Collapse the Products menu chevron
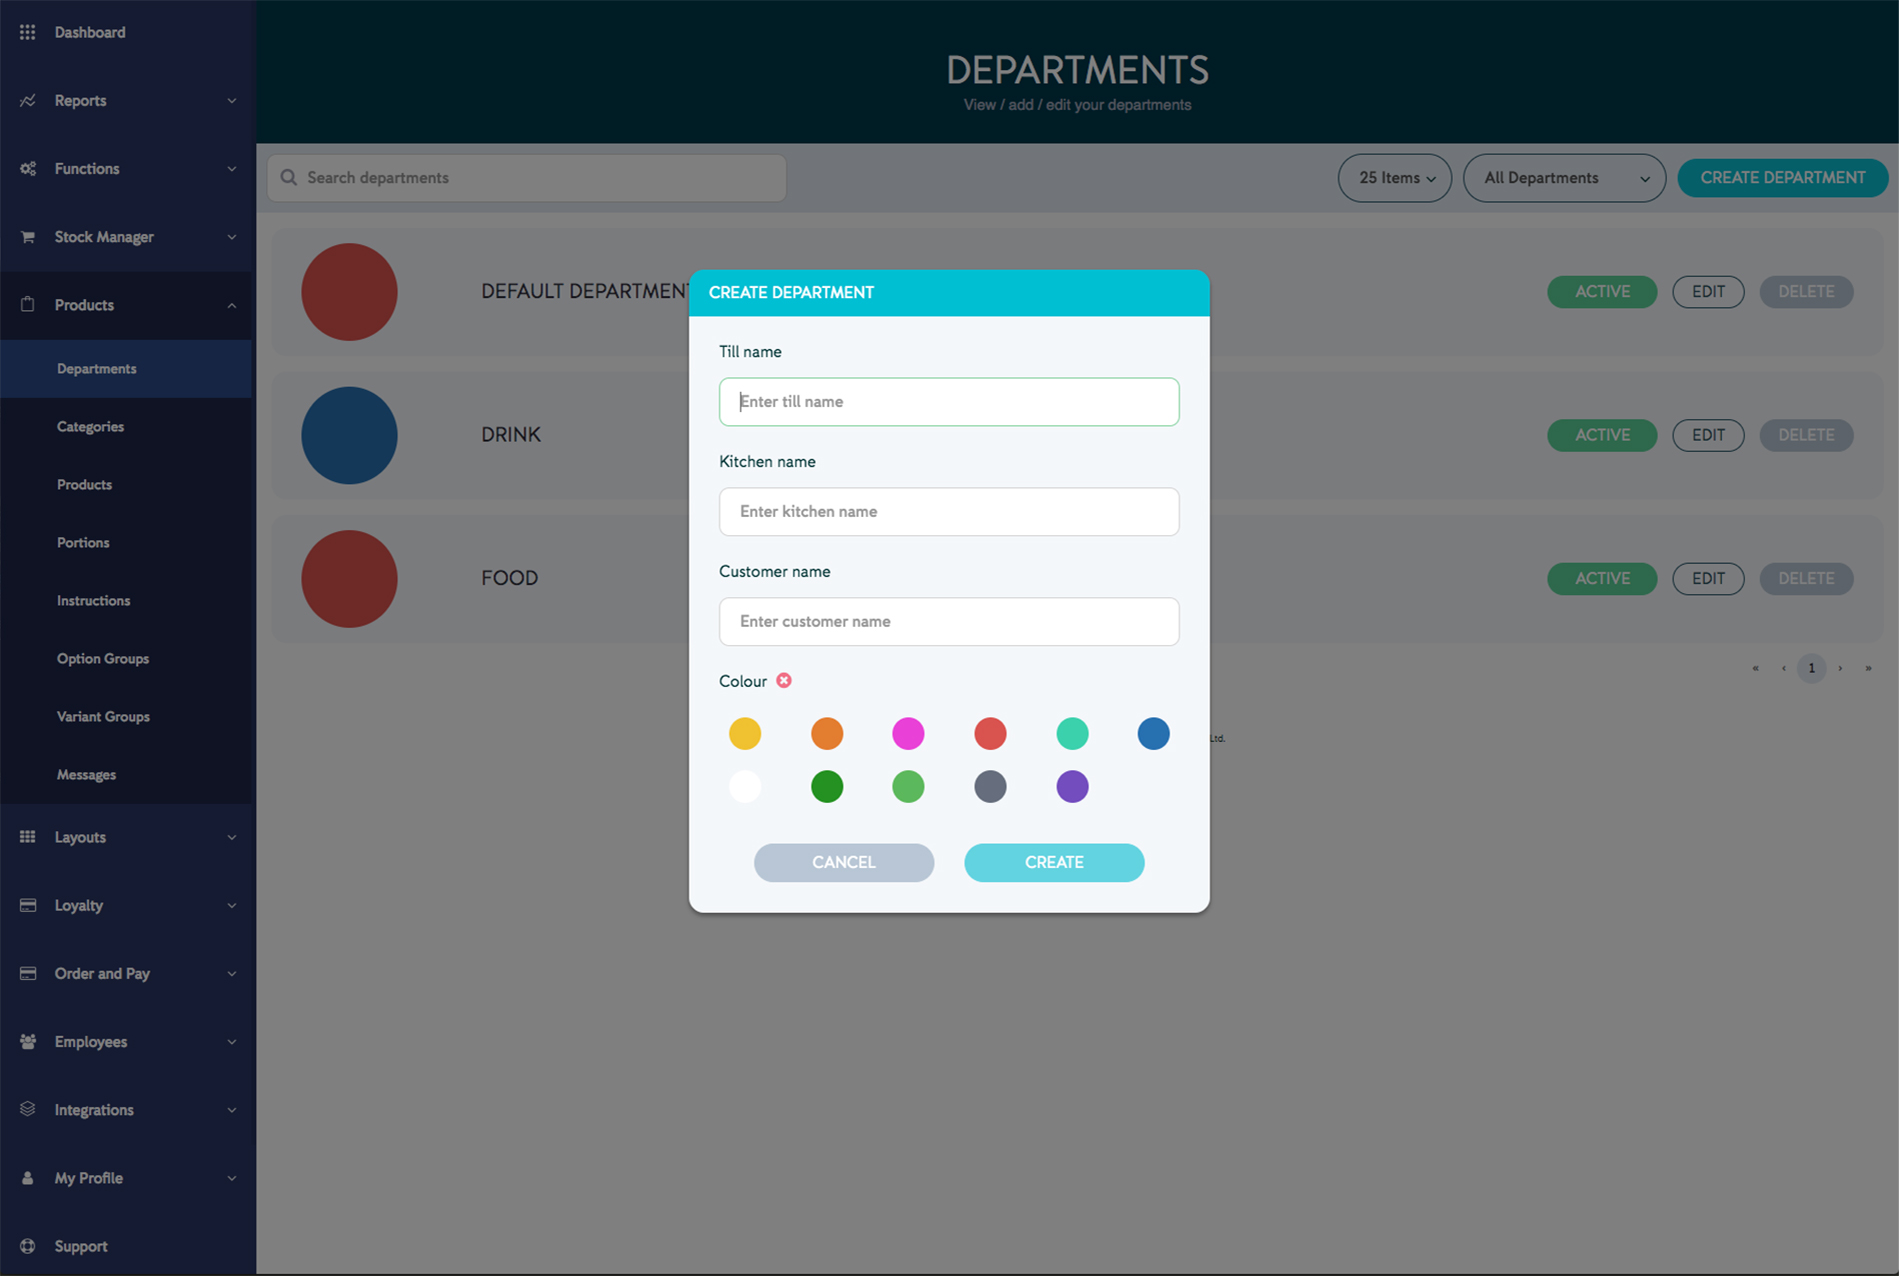 pyautogui.click(x=232, y=305)
